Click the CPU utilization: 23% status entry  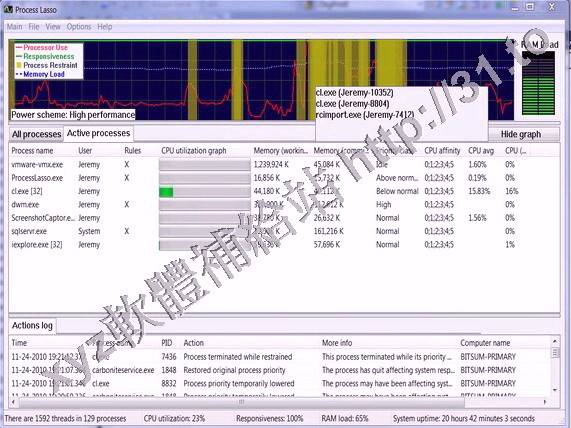tap(174, 419)
